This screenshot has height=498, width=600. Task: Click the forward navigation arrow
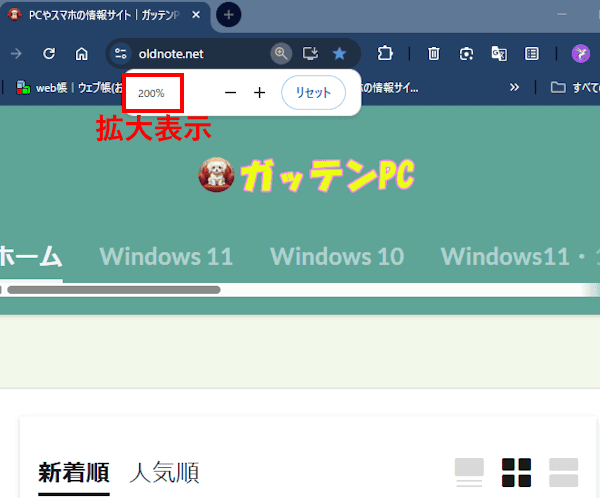point(16,54)
